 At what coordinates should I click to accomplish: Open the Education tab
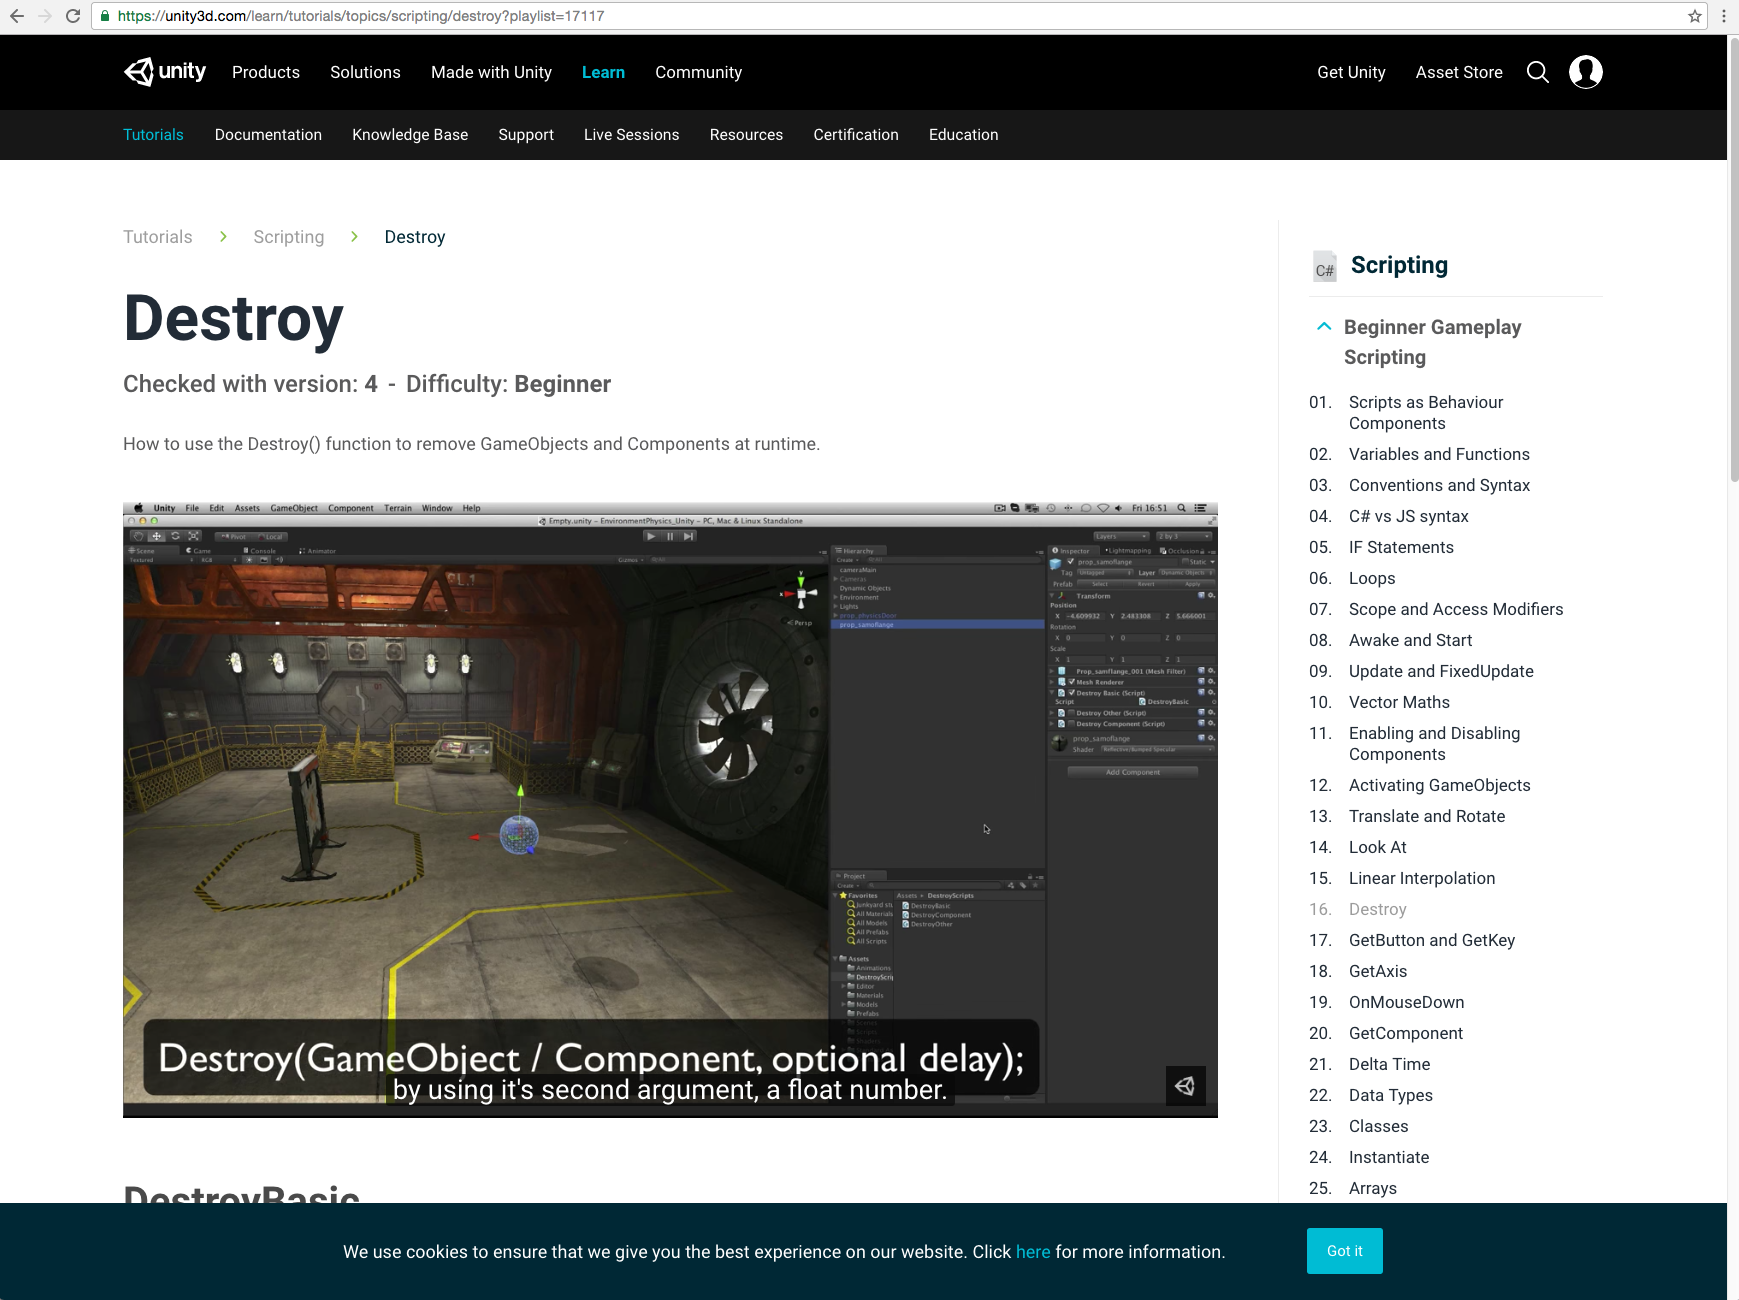click(x=963, y=135)
